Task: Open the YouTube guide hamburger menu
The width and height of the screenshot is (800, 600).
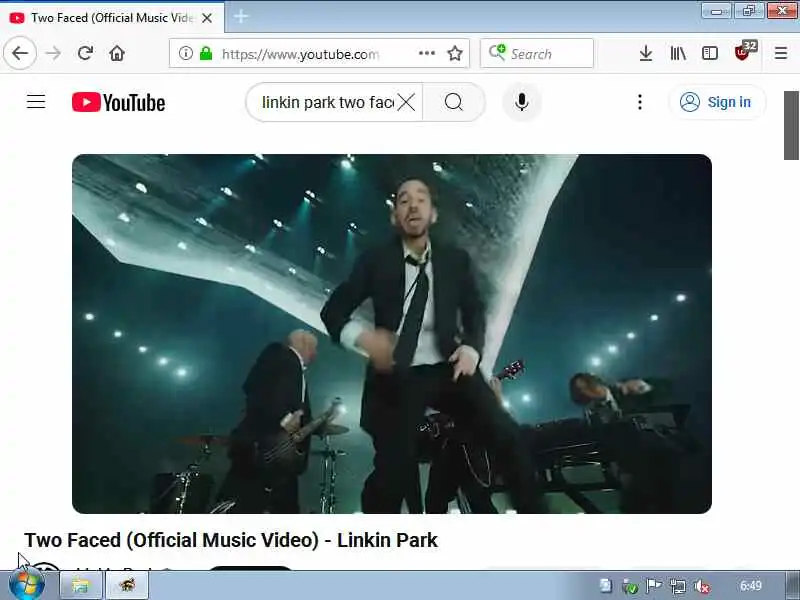Action: [x=36, y=102]
